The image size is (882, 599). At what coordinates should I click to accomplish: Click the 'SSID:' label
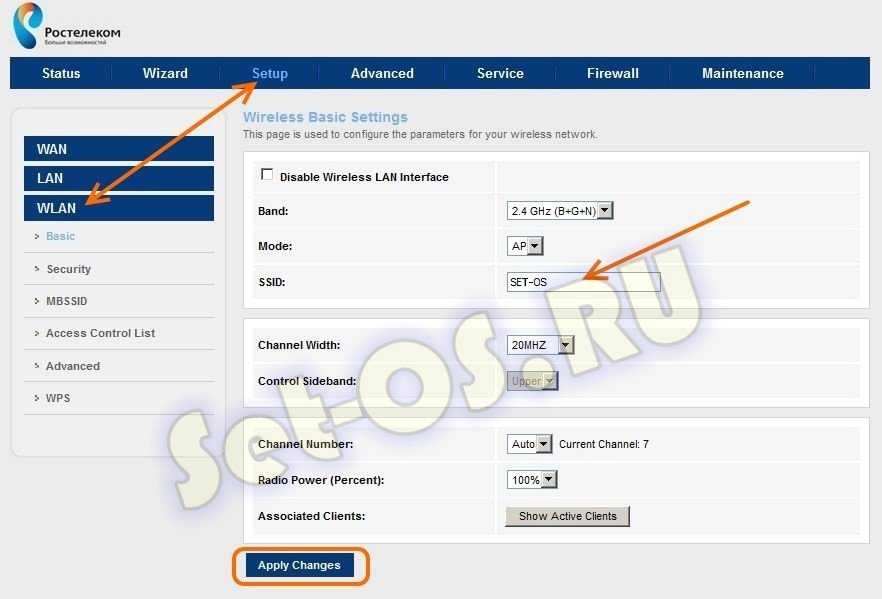272,282
